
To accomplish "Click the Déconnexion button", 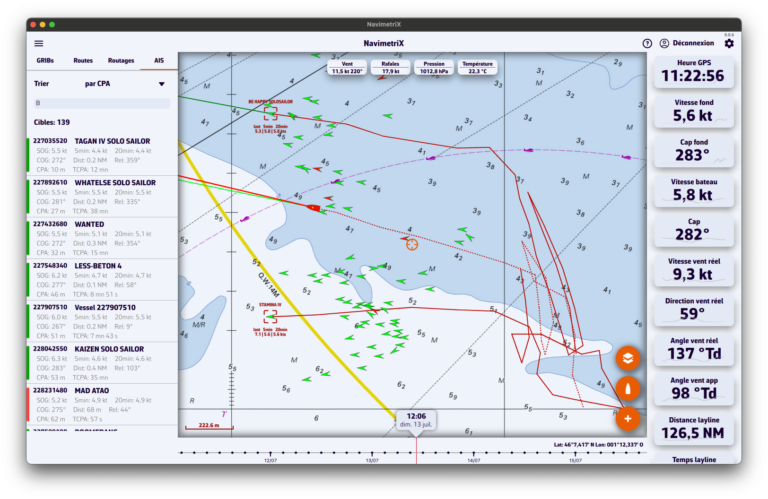I will 687,43.
